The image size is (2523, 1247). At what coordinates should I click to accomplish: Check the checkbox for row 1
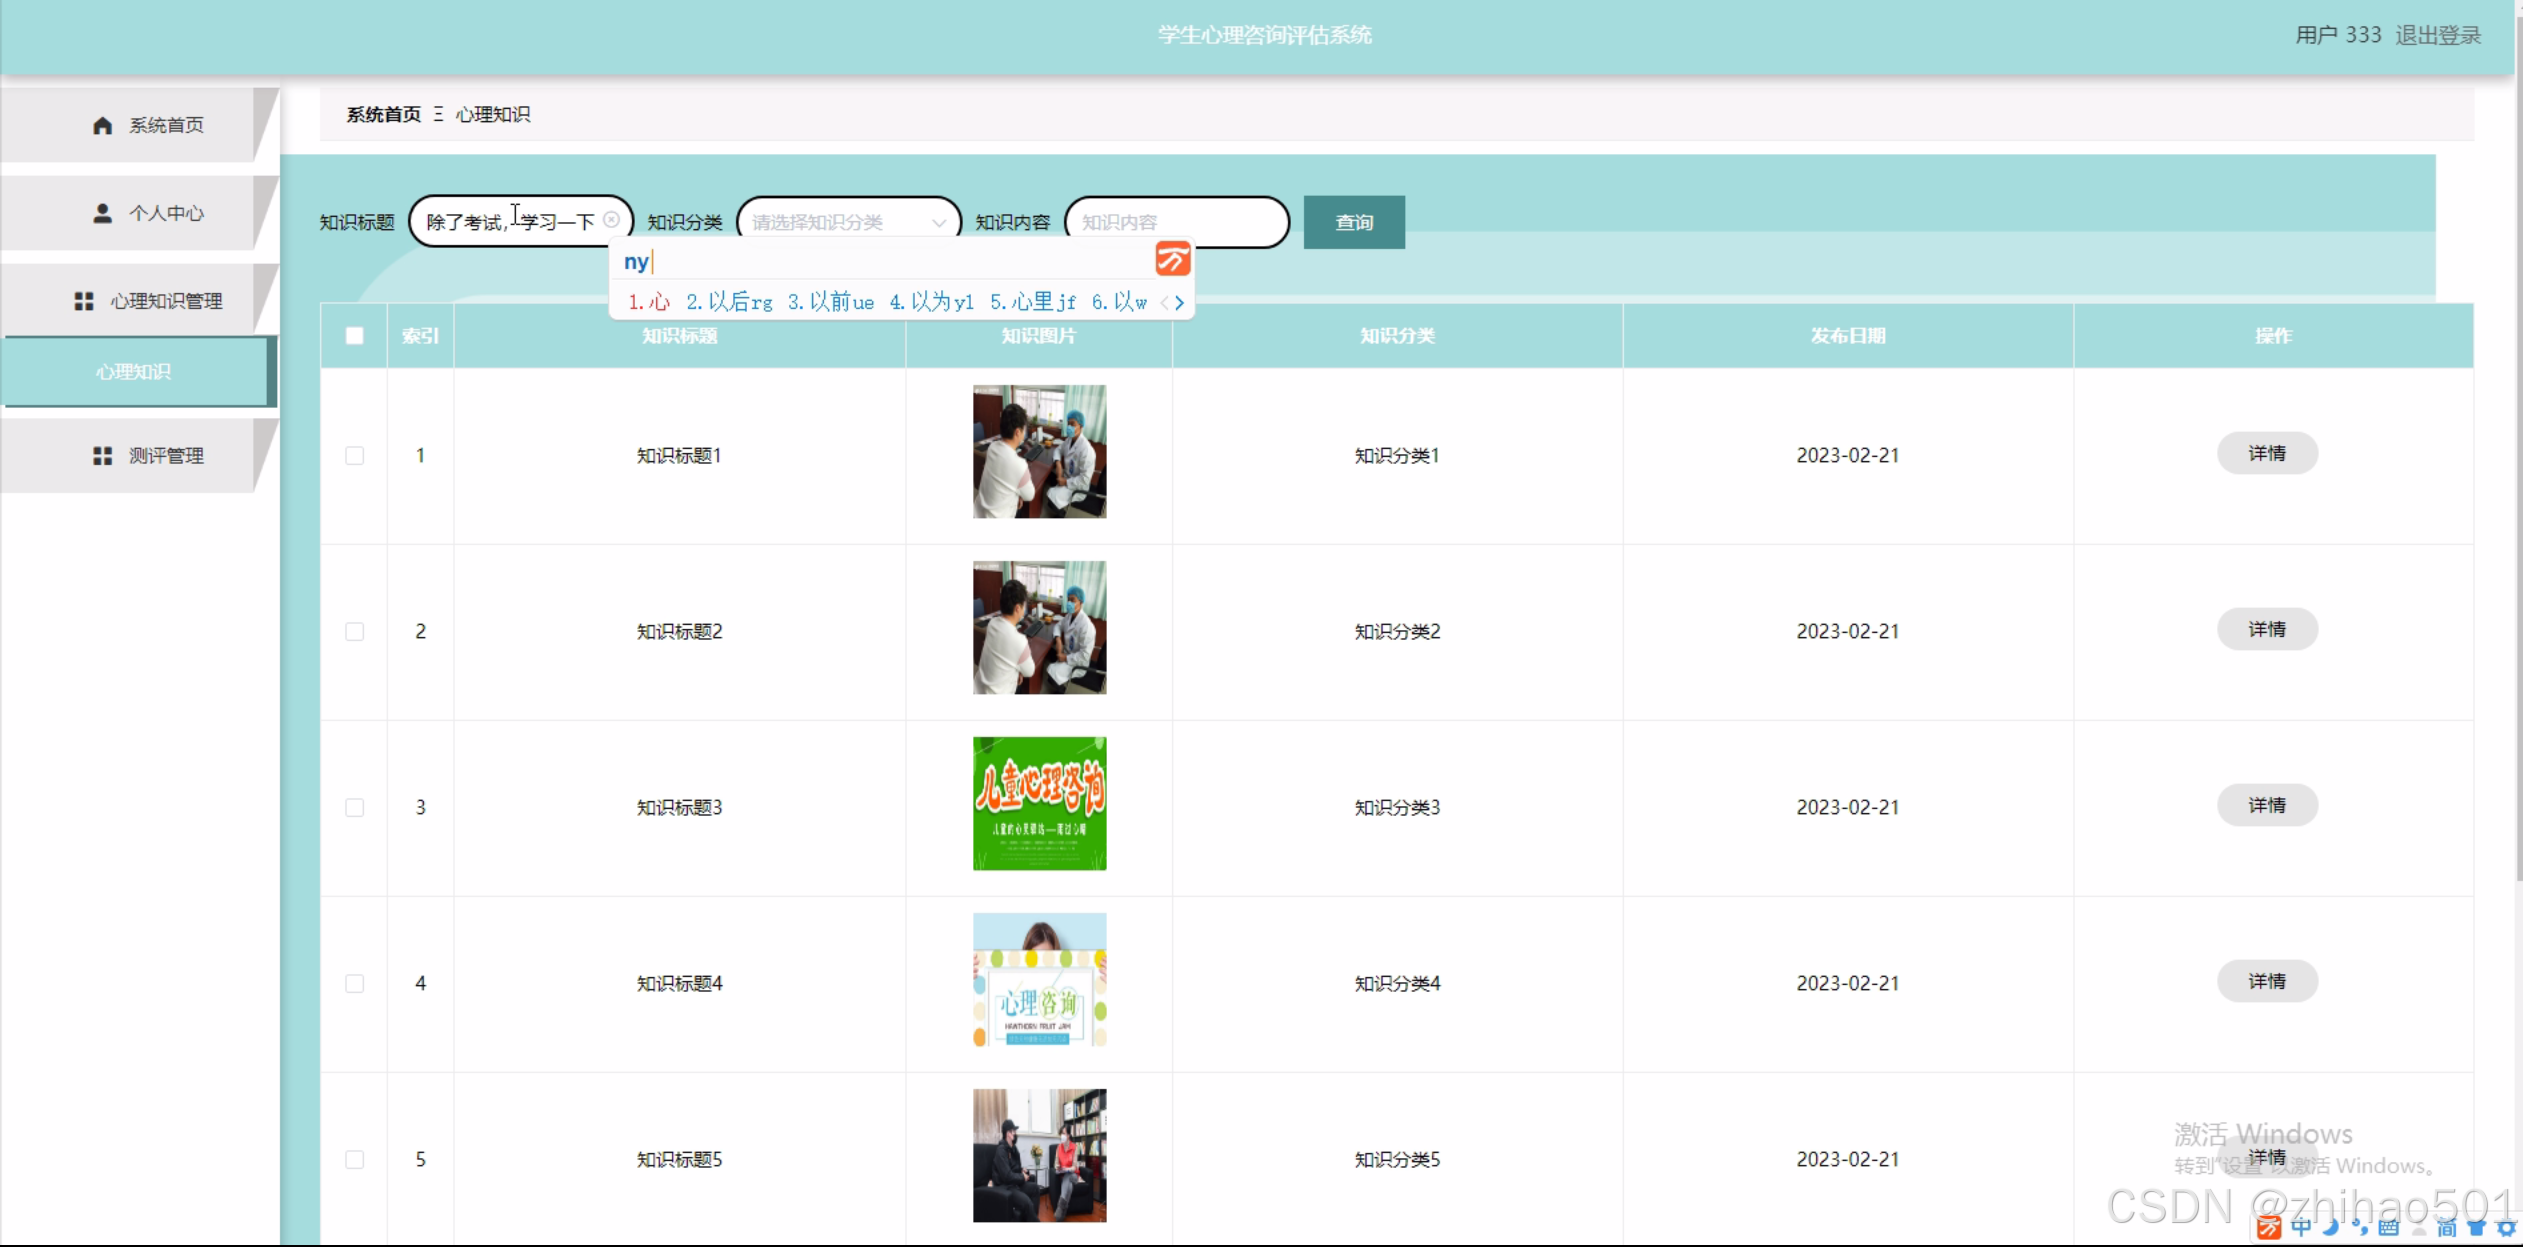click(x=354, y=456)
